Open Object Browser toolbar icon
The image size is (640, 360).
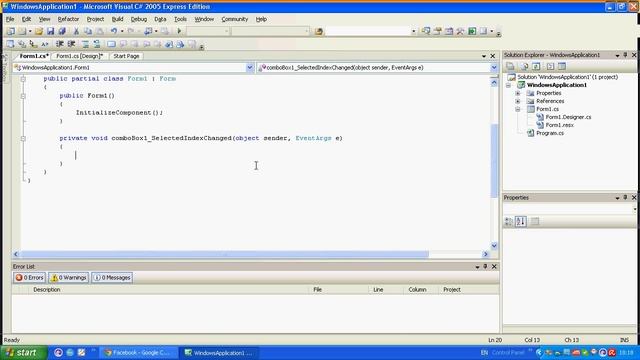[x=449, y=31]
